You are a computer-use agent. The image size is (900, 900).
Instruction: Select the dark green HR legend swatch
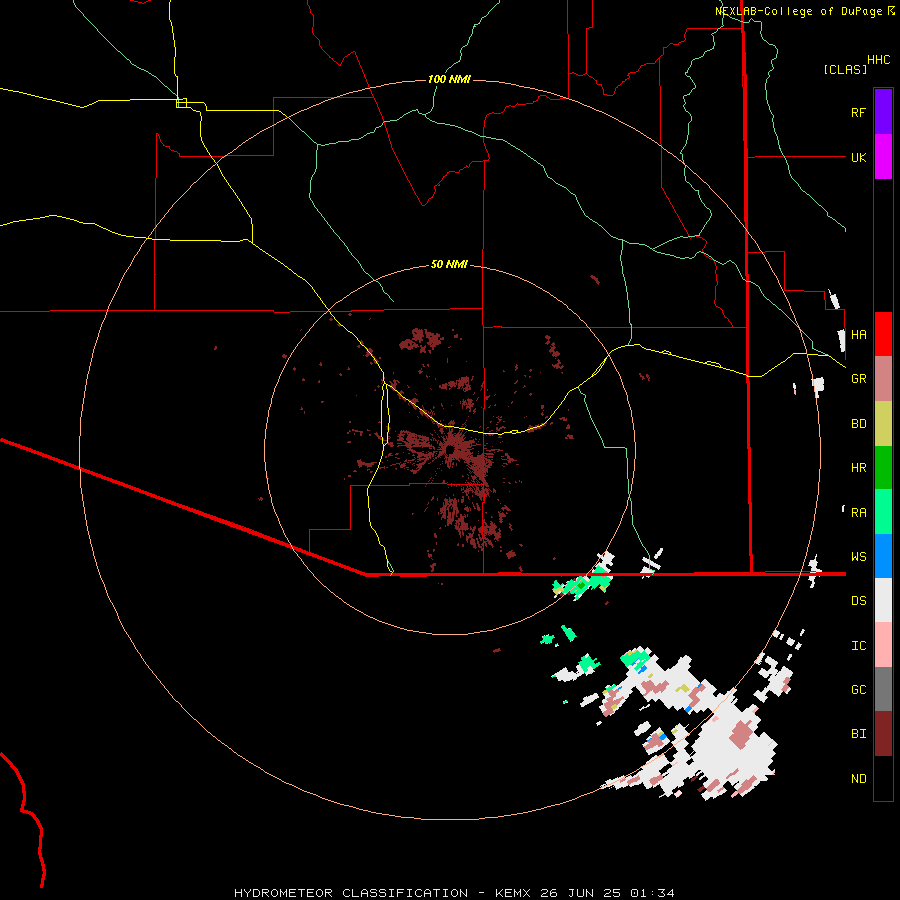[x=883, y=467]
